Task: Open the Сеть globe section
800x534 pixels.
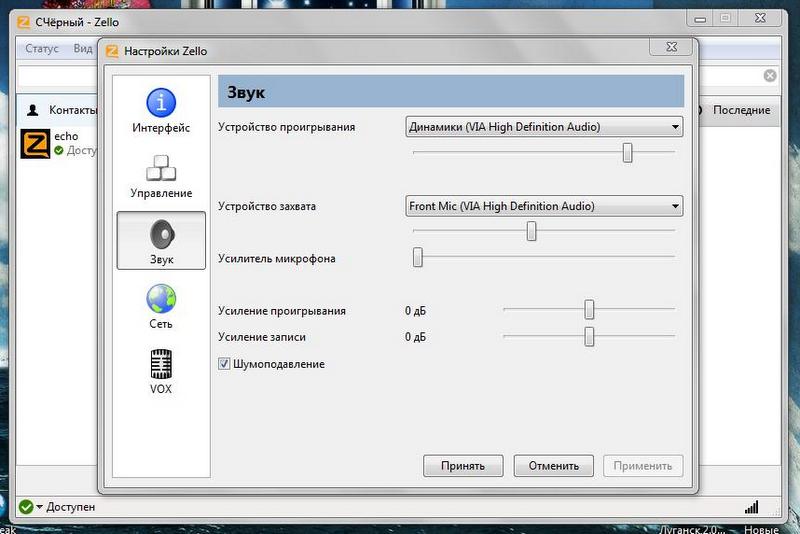Action: [x=161, y=307]
